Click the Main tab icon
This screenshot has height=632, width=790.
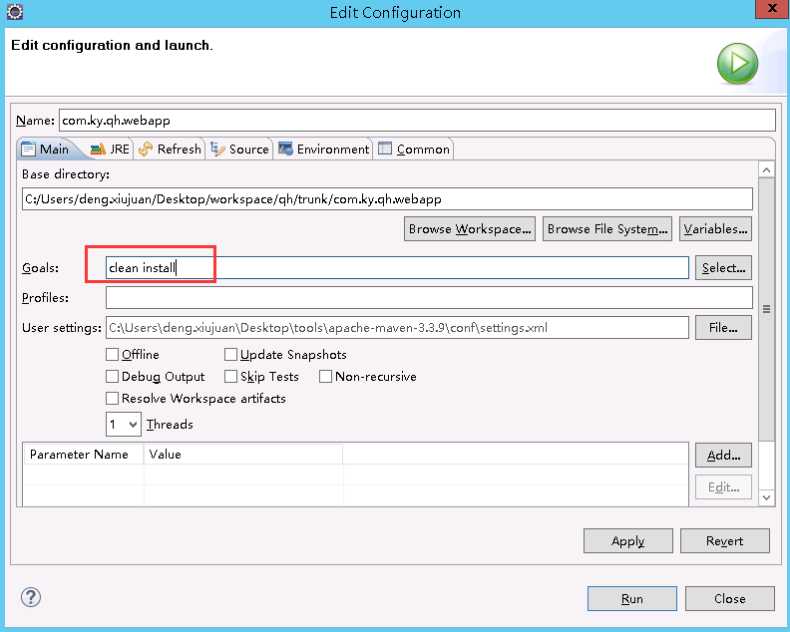coord(29,149)
